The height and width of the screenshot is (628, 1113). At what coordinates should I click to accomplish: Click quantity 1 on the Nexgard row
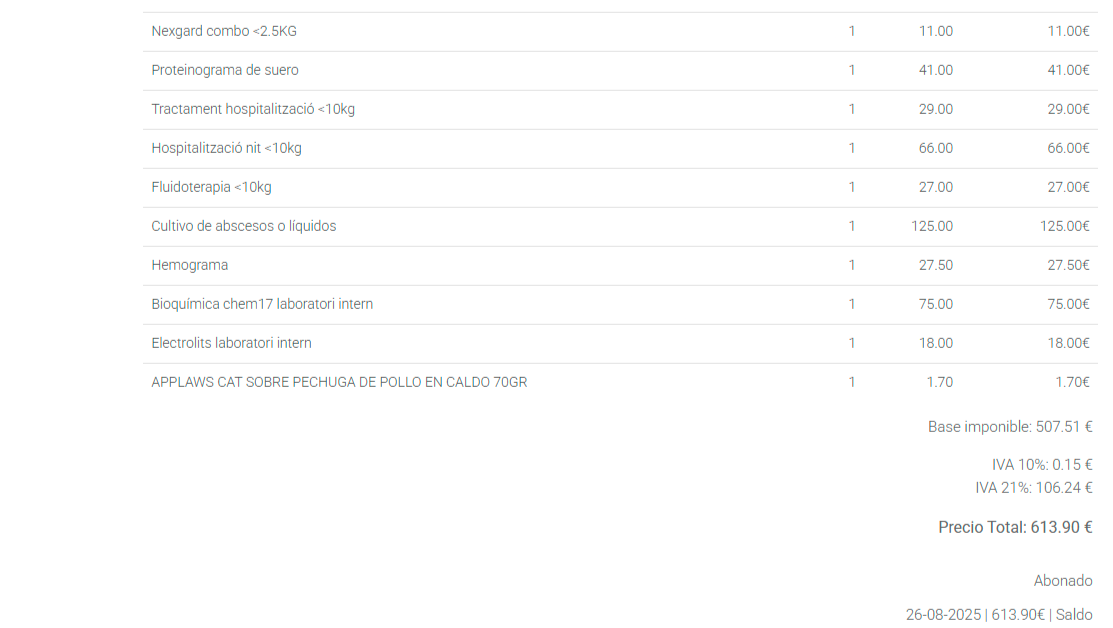tap(852, 31)
